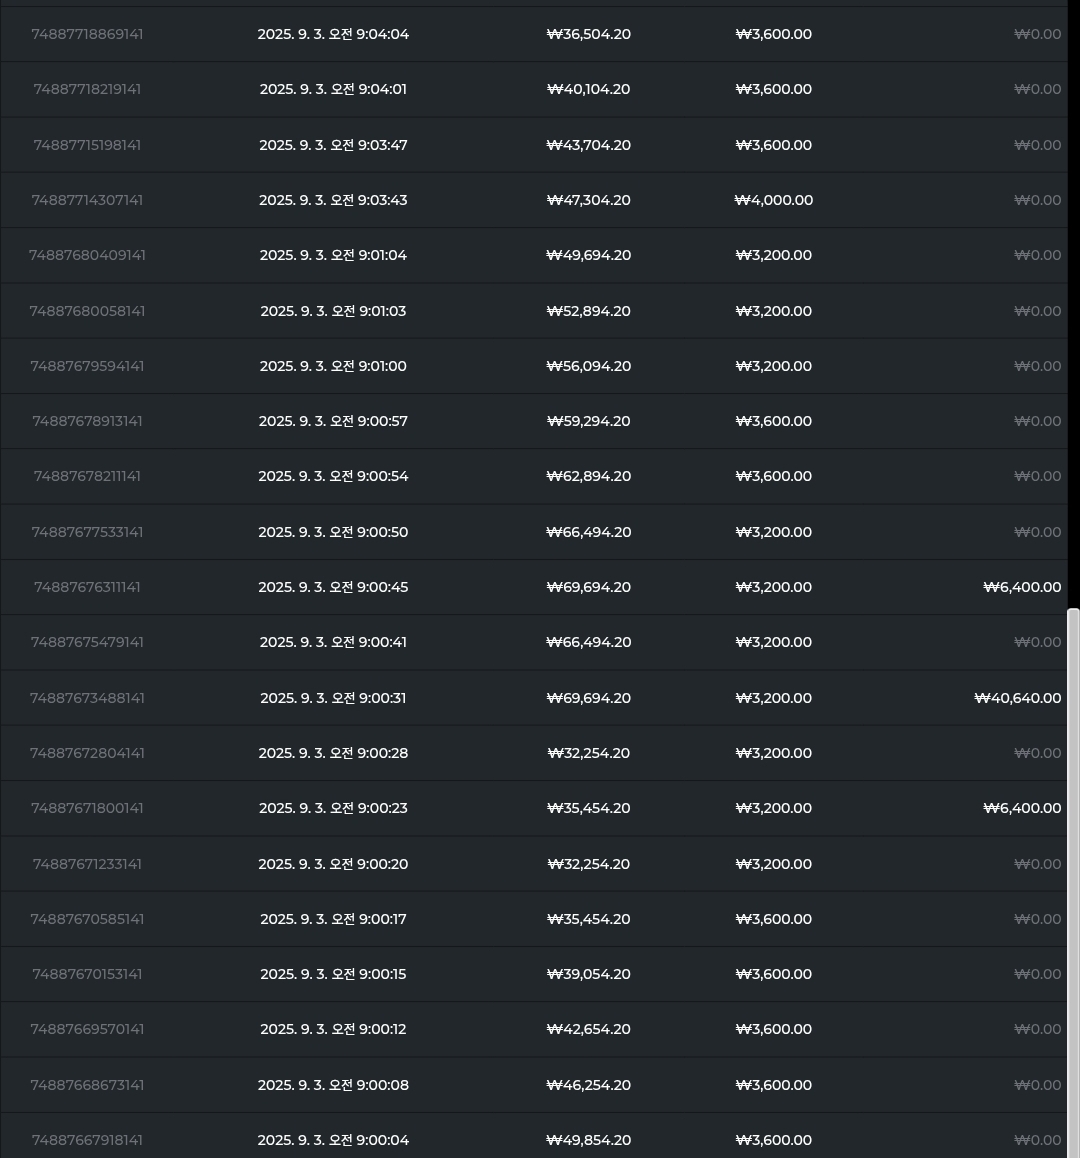Click the ₩4,000.00 bet amount

tap(773, 200)
